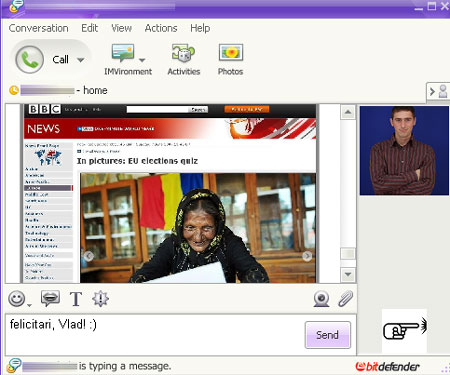Click the world map thumbnail in BBC sidebar
450x375 pixels.
[48, 157]
